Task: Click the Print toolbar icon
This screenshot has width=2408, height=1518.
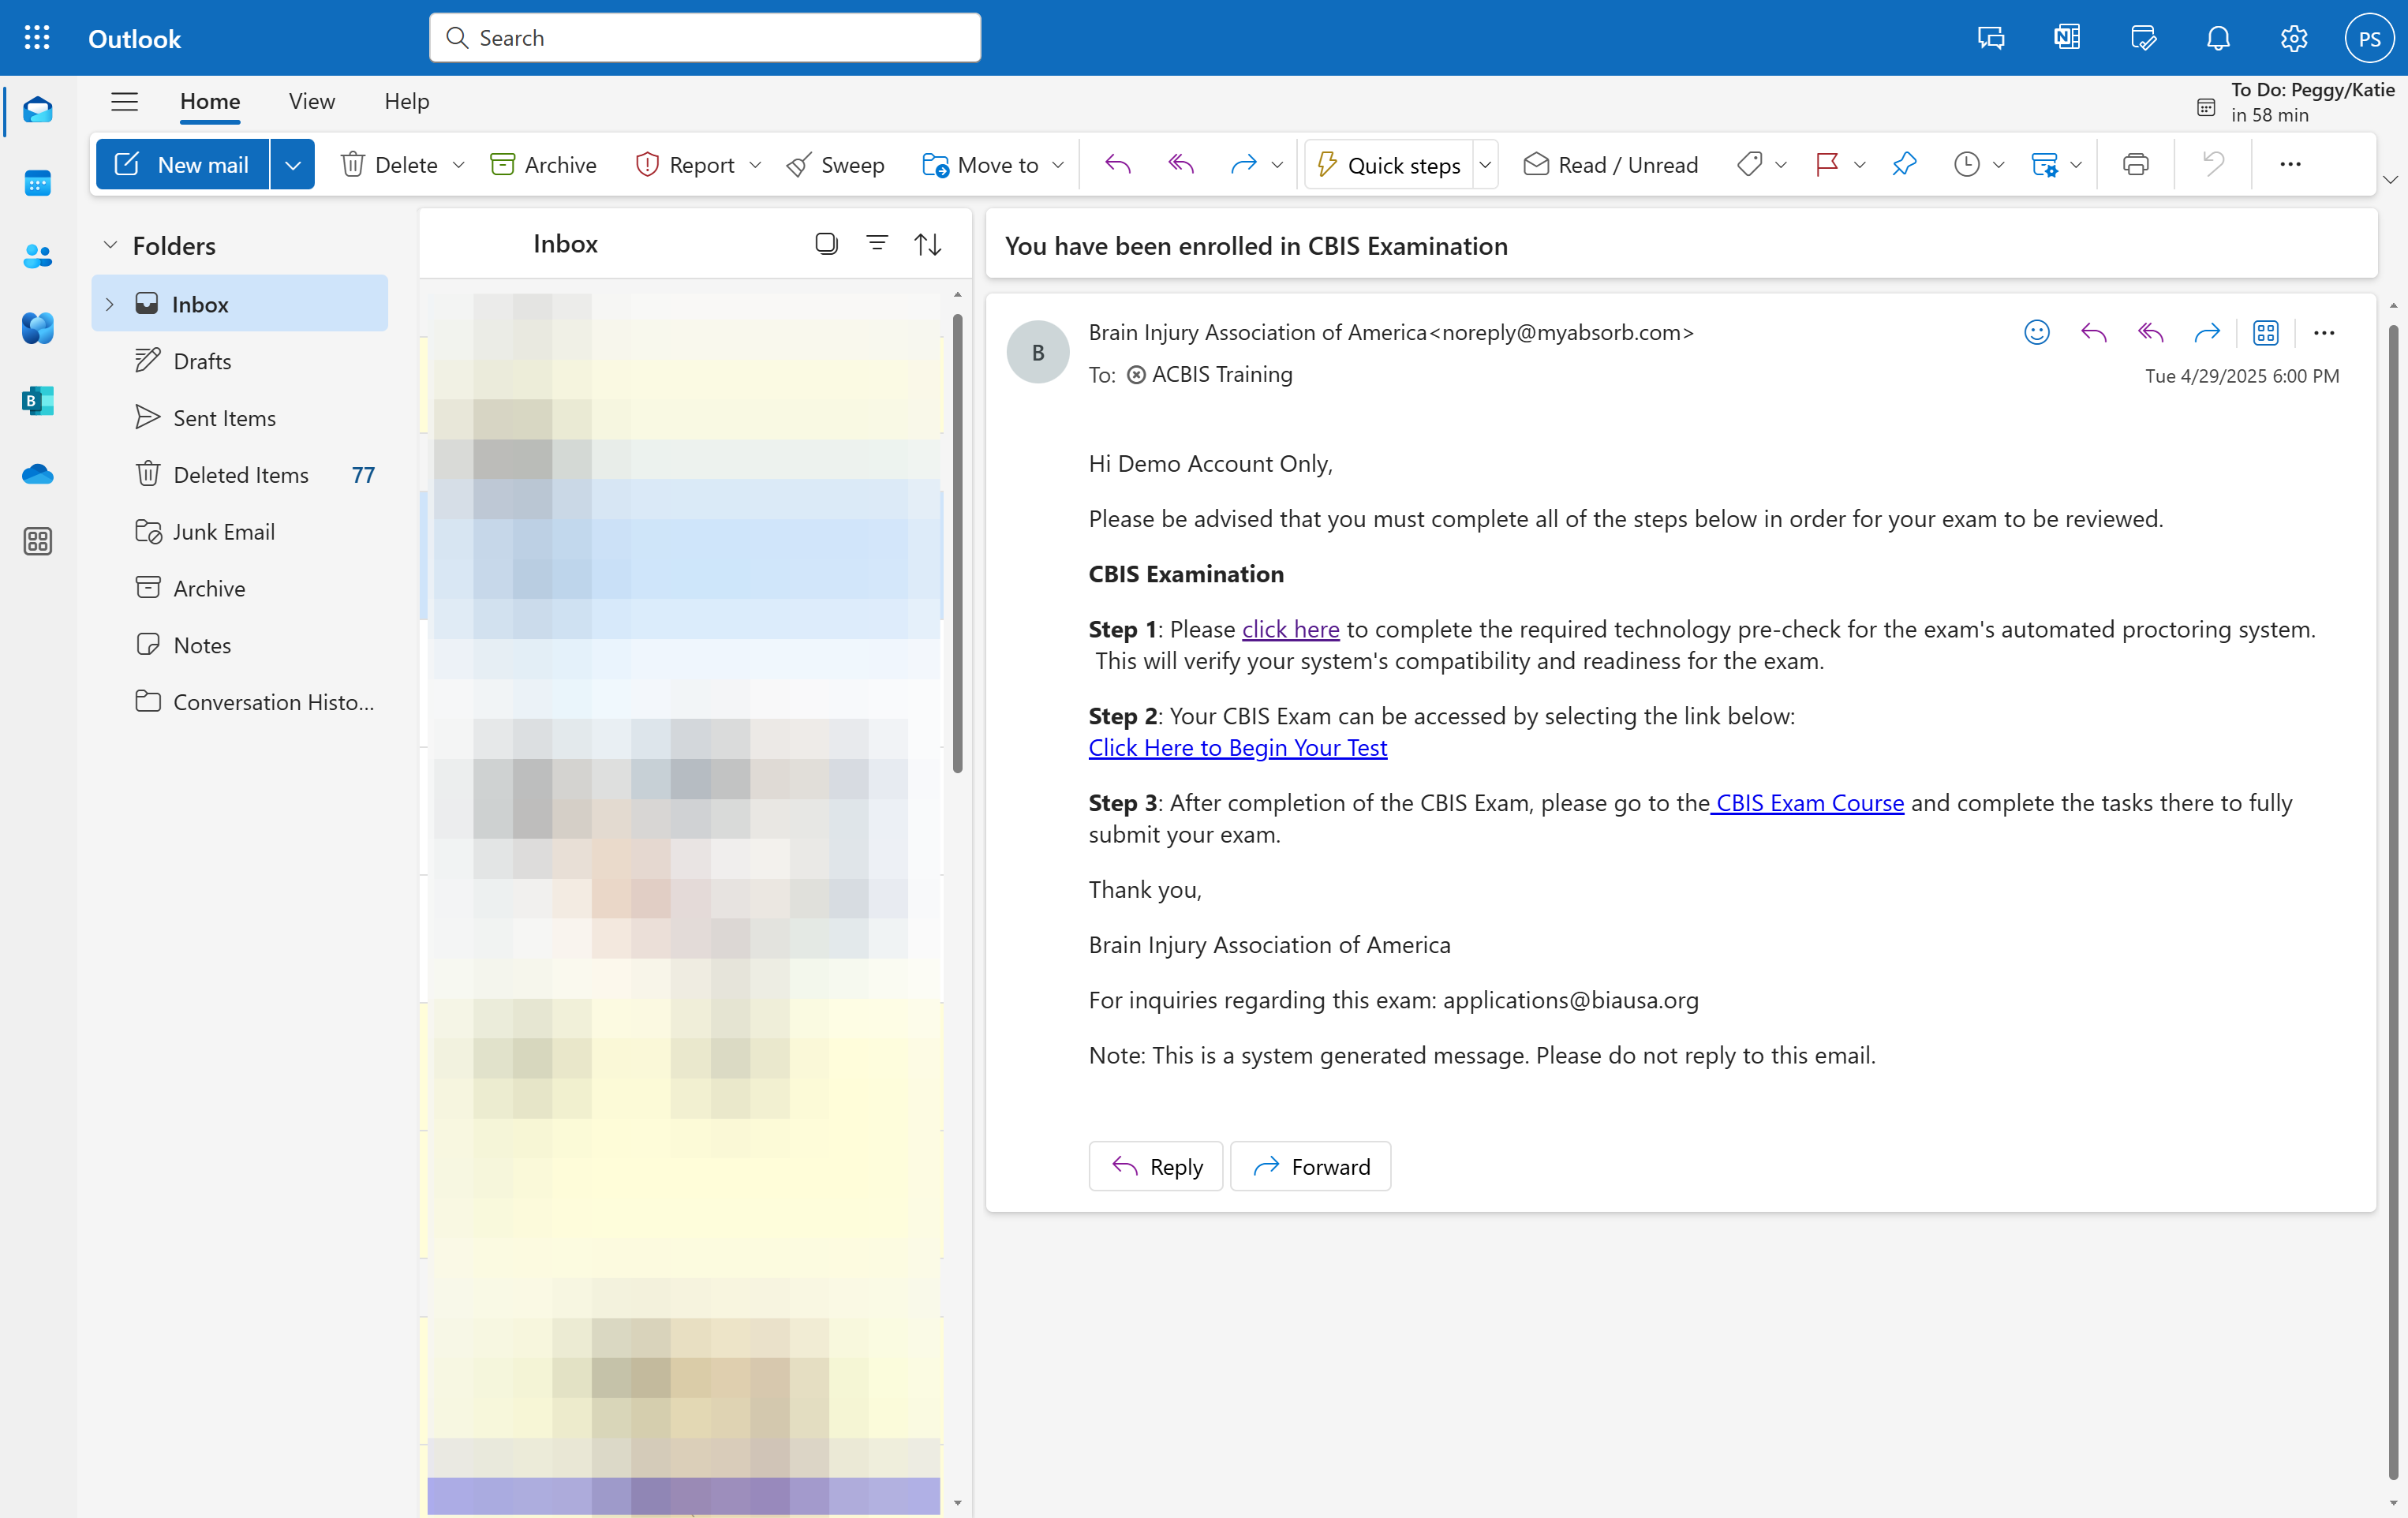Action: (2135, 164)
